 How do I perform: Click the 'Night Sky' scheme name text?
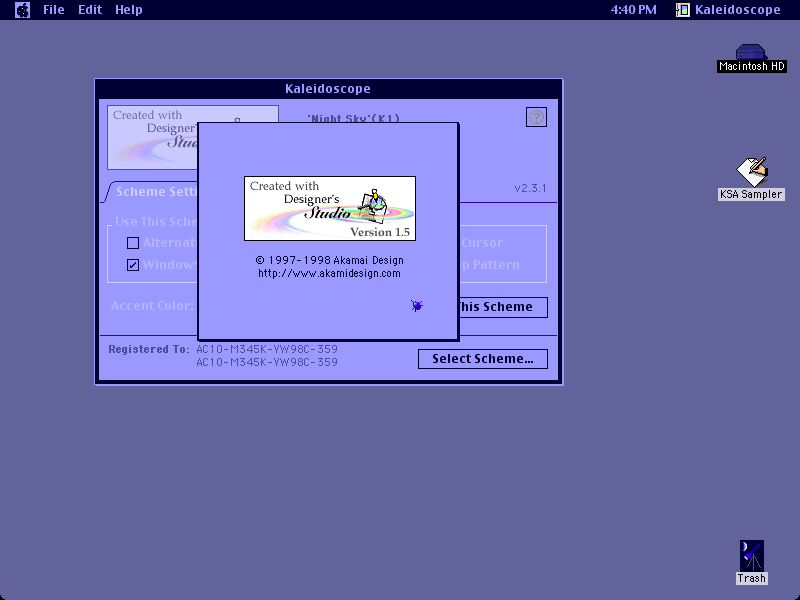coord(354,118)
